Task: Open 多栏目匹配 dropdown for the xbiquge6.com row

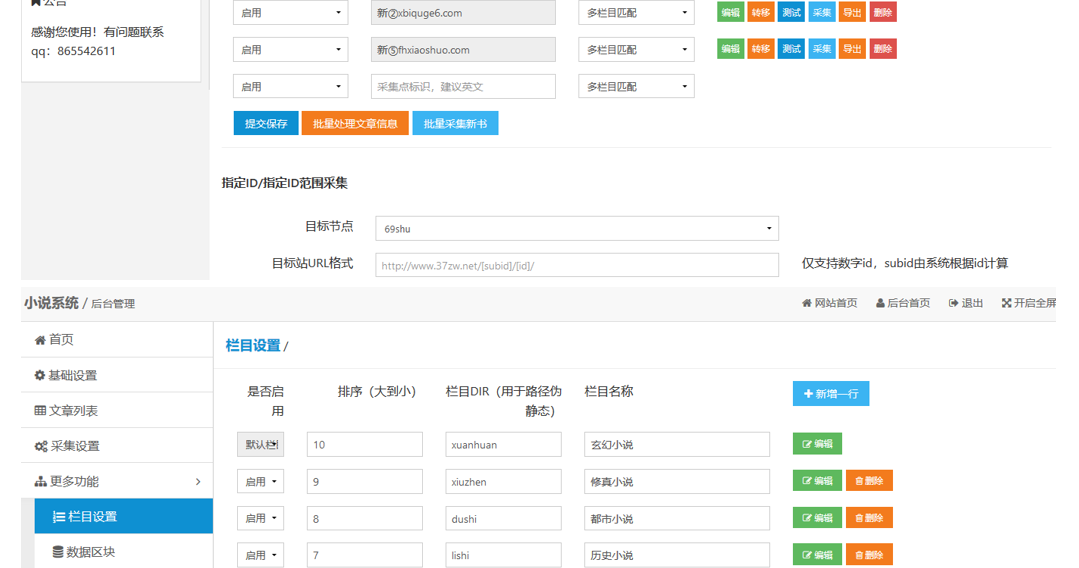Action: (636, 13)
